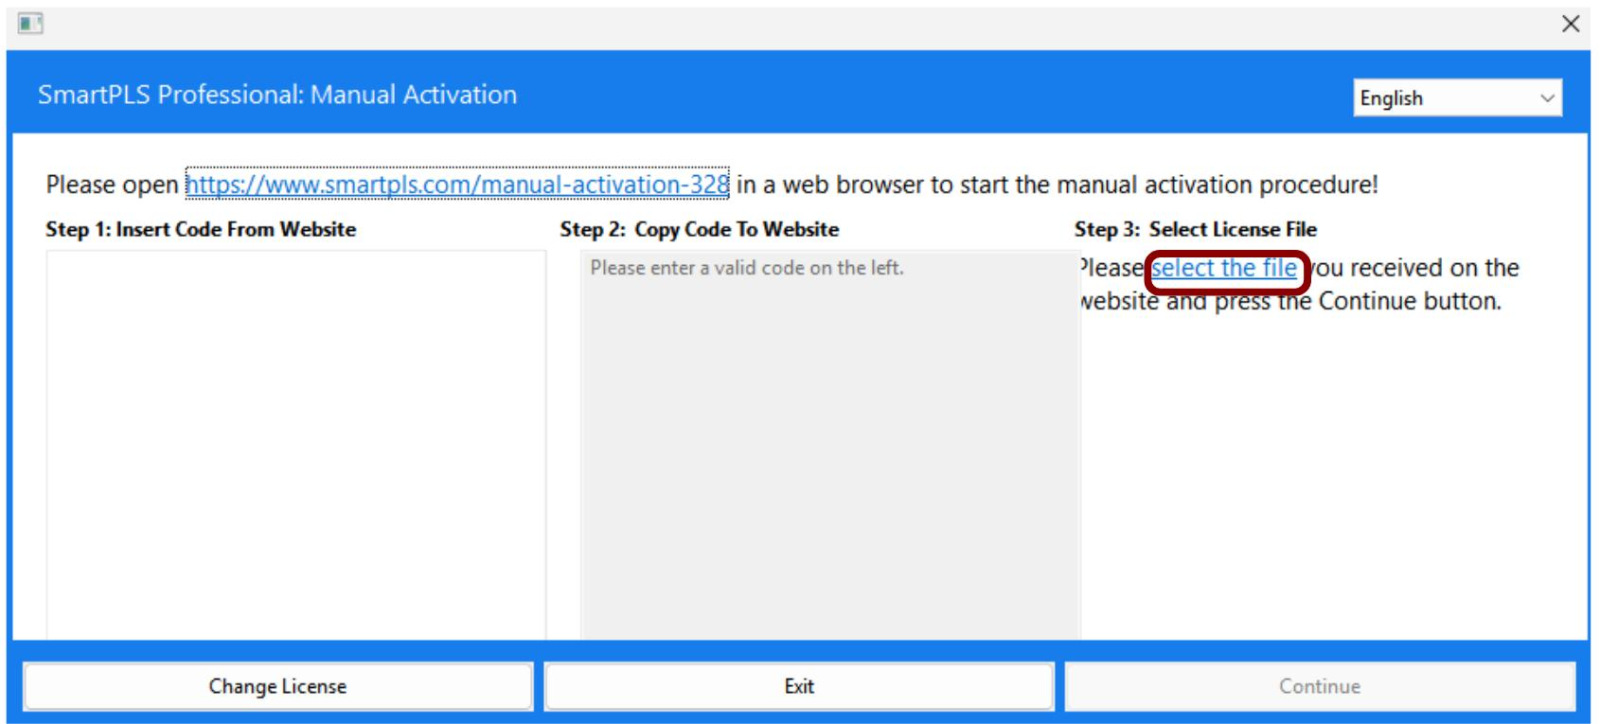Focus the Step 1 code input box

(295, 440)
